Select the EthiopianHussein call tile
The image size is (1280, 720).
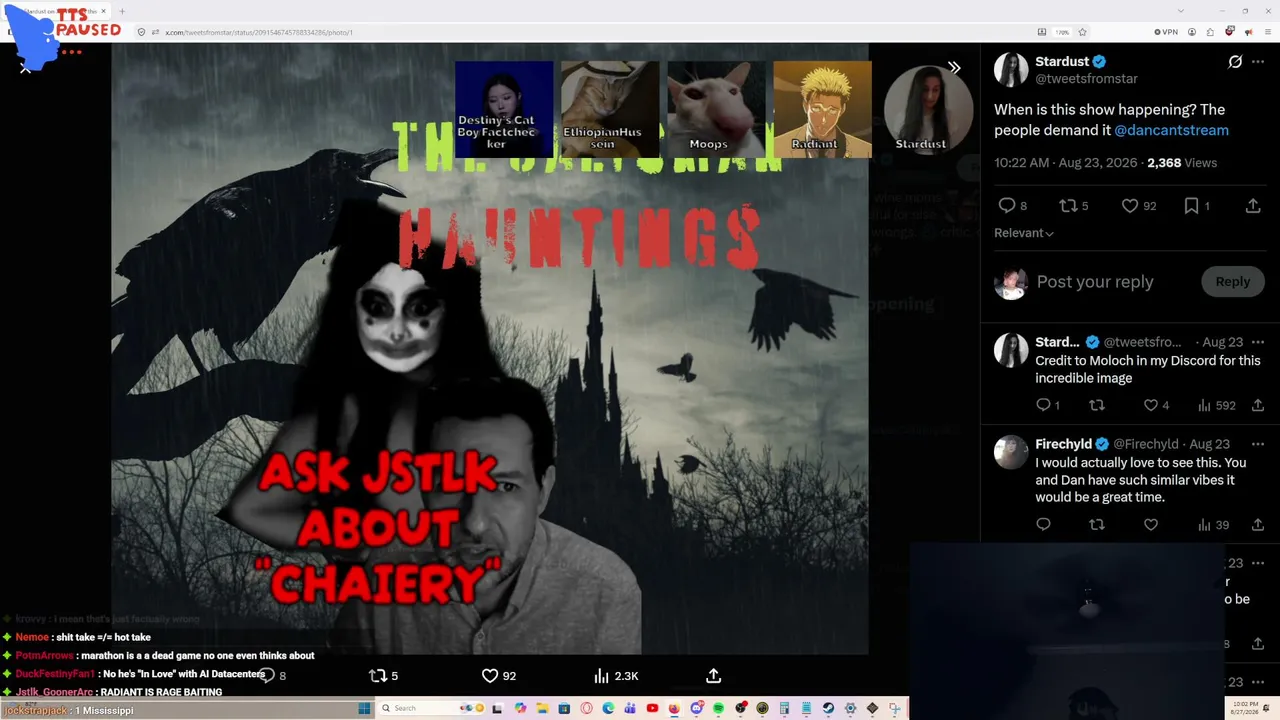tap(610, 109)
